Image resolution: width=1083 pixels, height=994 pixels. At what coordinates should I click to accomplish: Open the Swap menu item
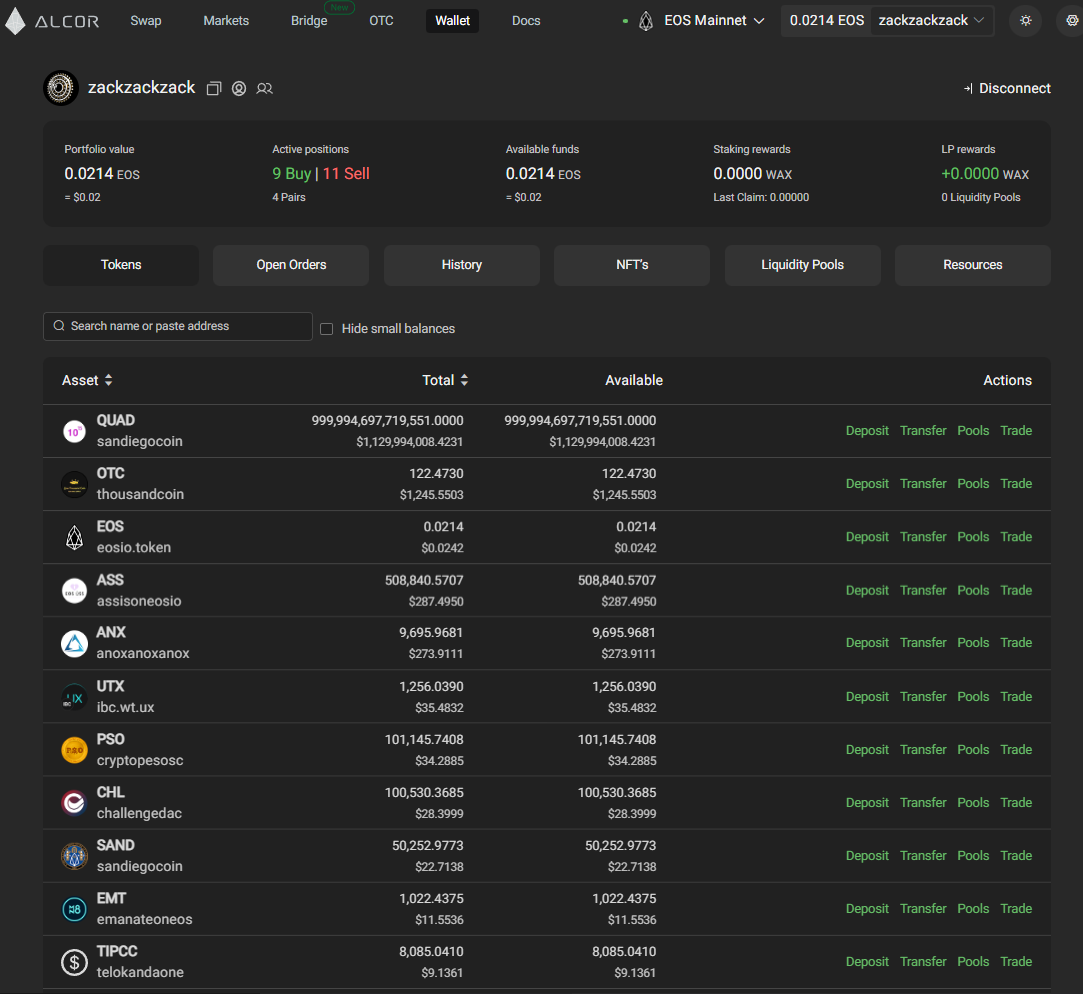pos(146,21)
